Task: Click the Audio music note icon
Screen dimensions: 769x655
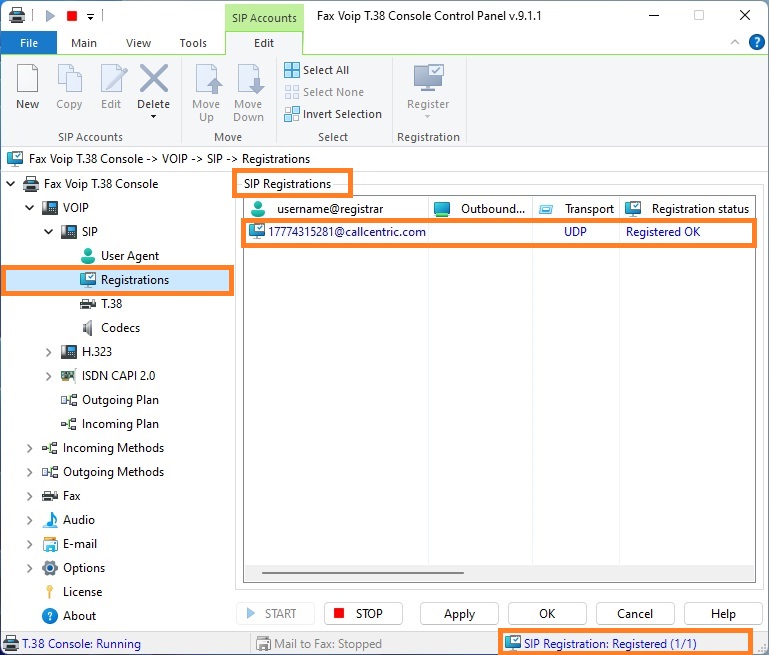Action: (50, 520)
